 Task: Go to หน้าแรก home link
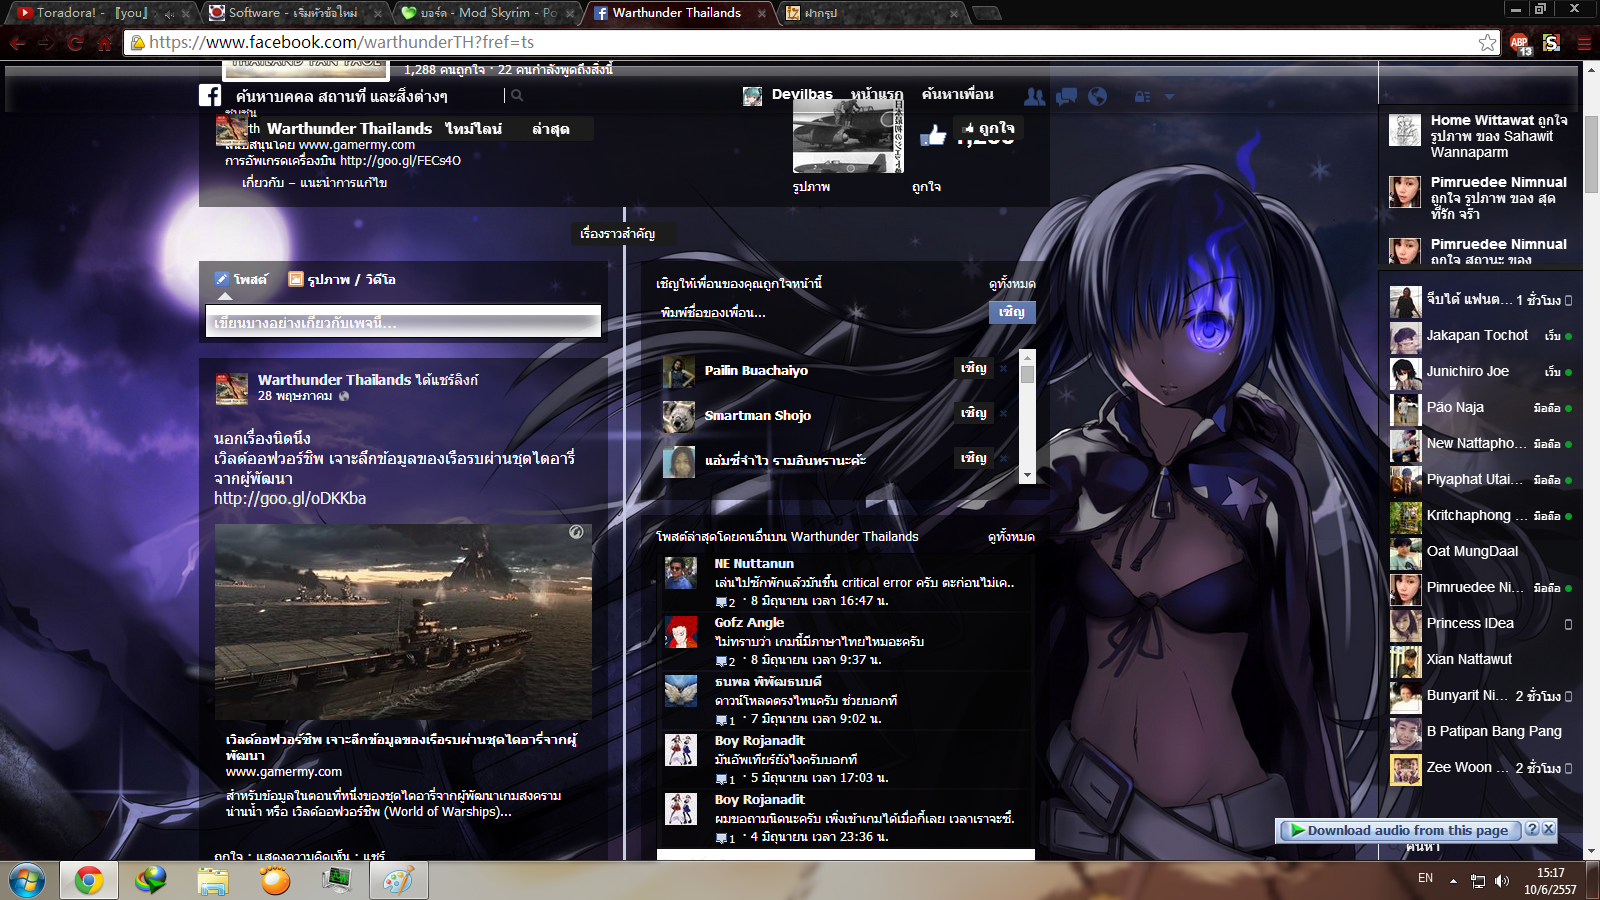coord(877,95)
